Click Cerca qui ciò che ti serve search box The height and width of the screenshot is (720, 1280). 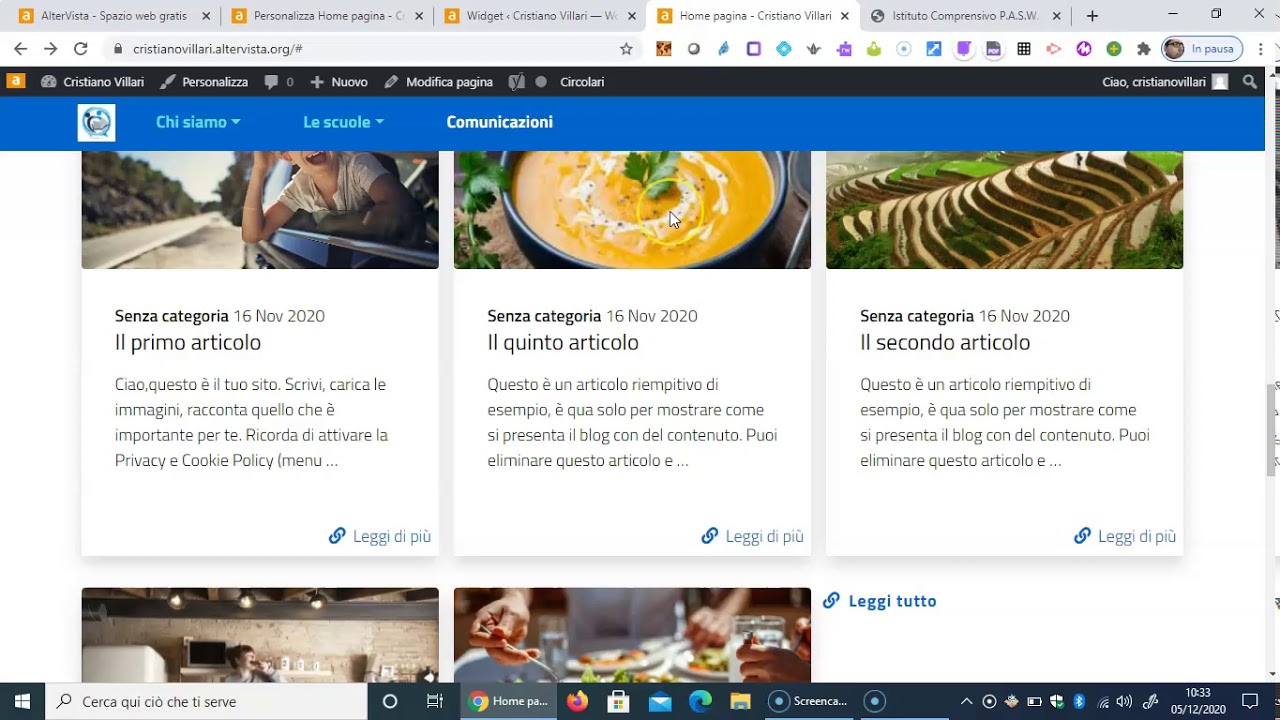(x=207, y=701)
